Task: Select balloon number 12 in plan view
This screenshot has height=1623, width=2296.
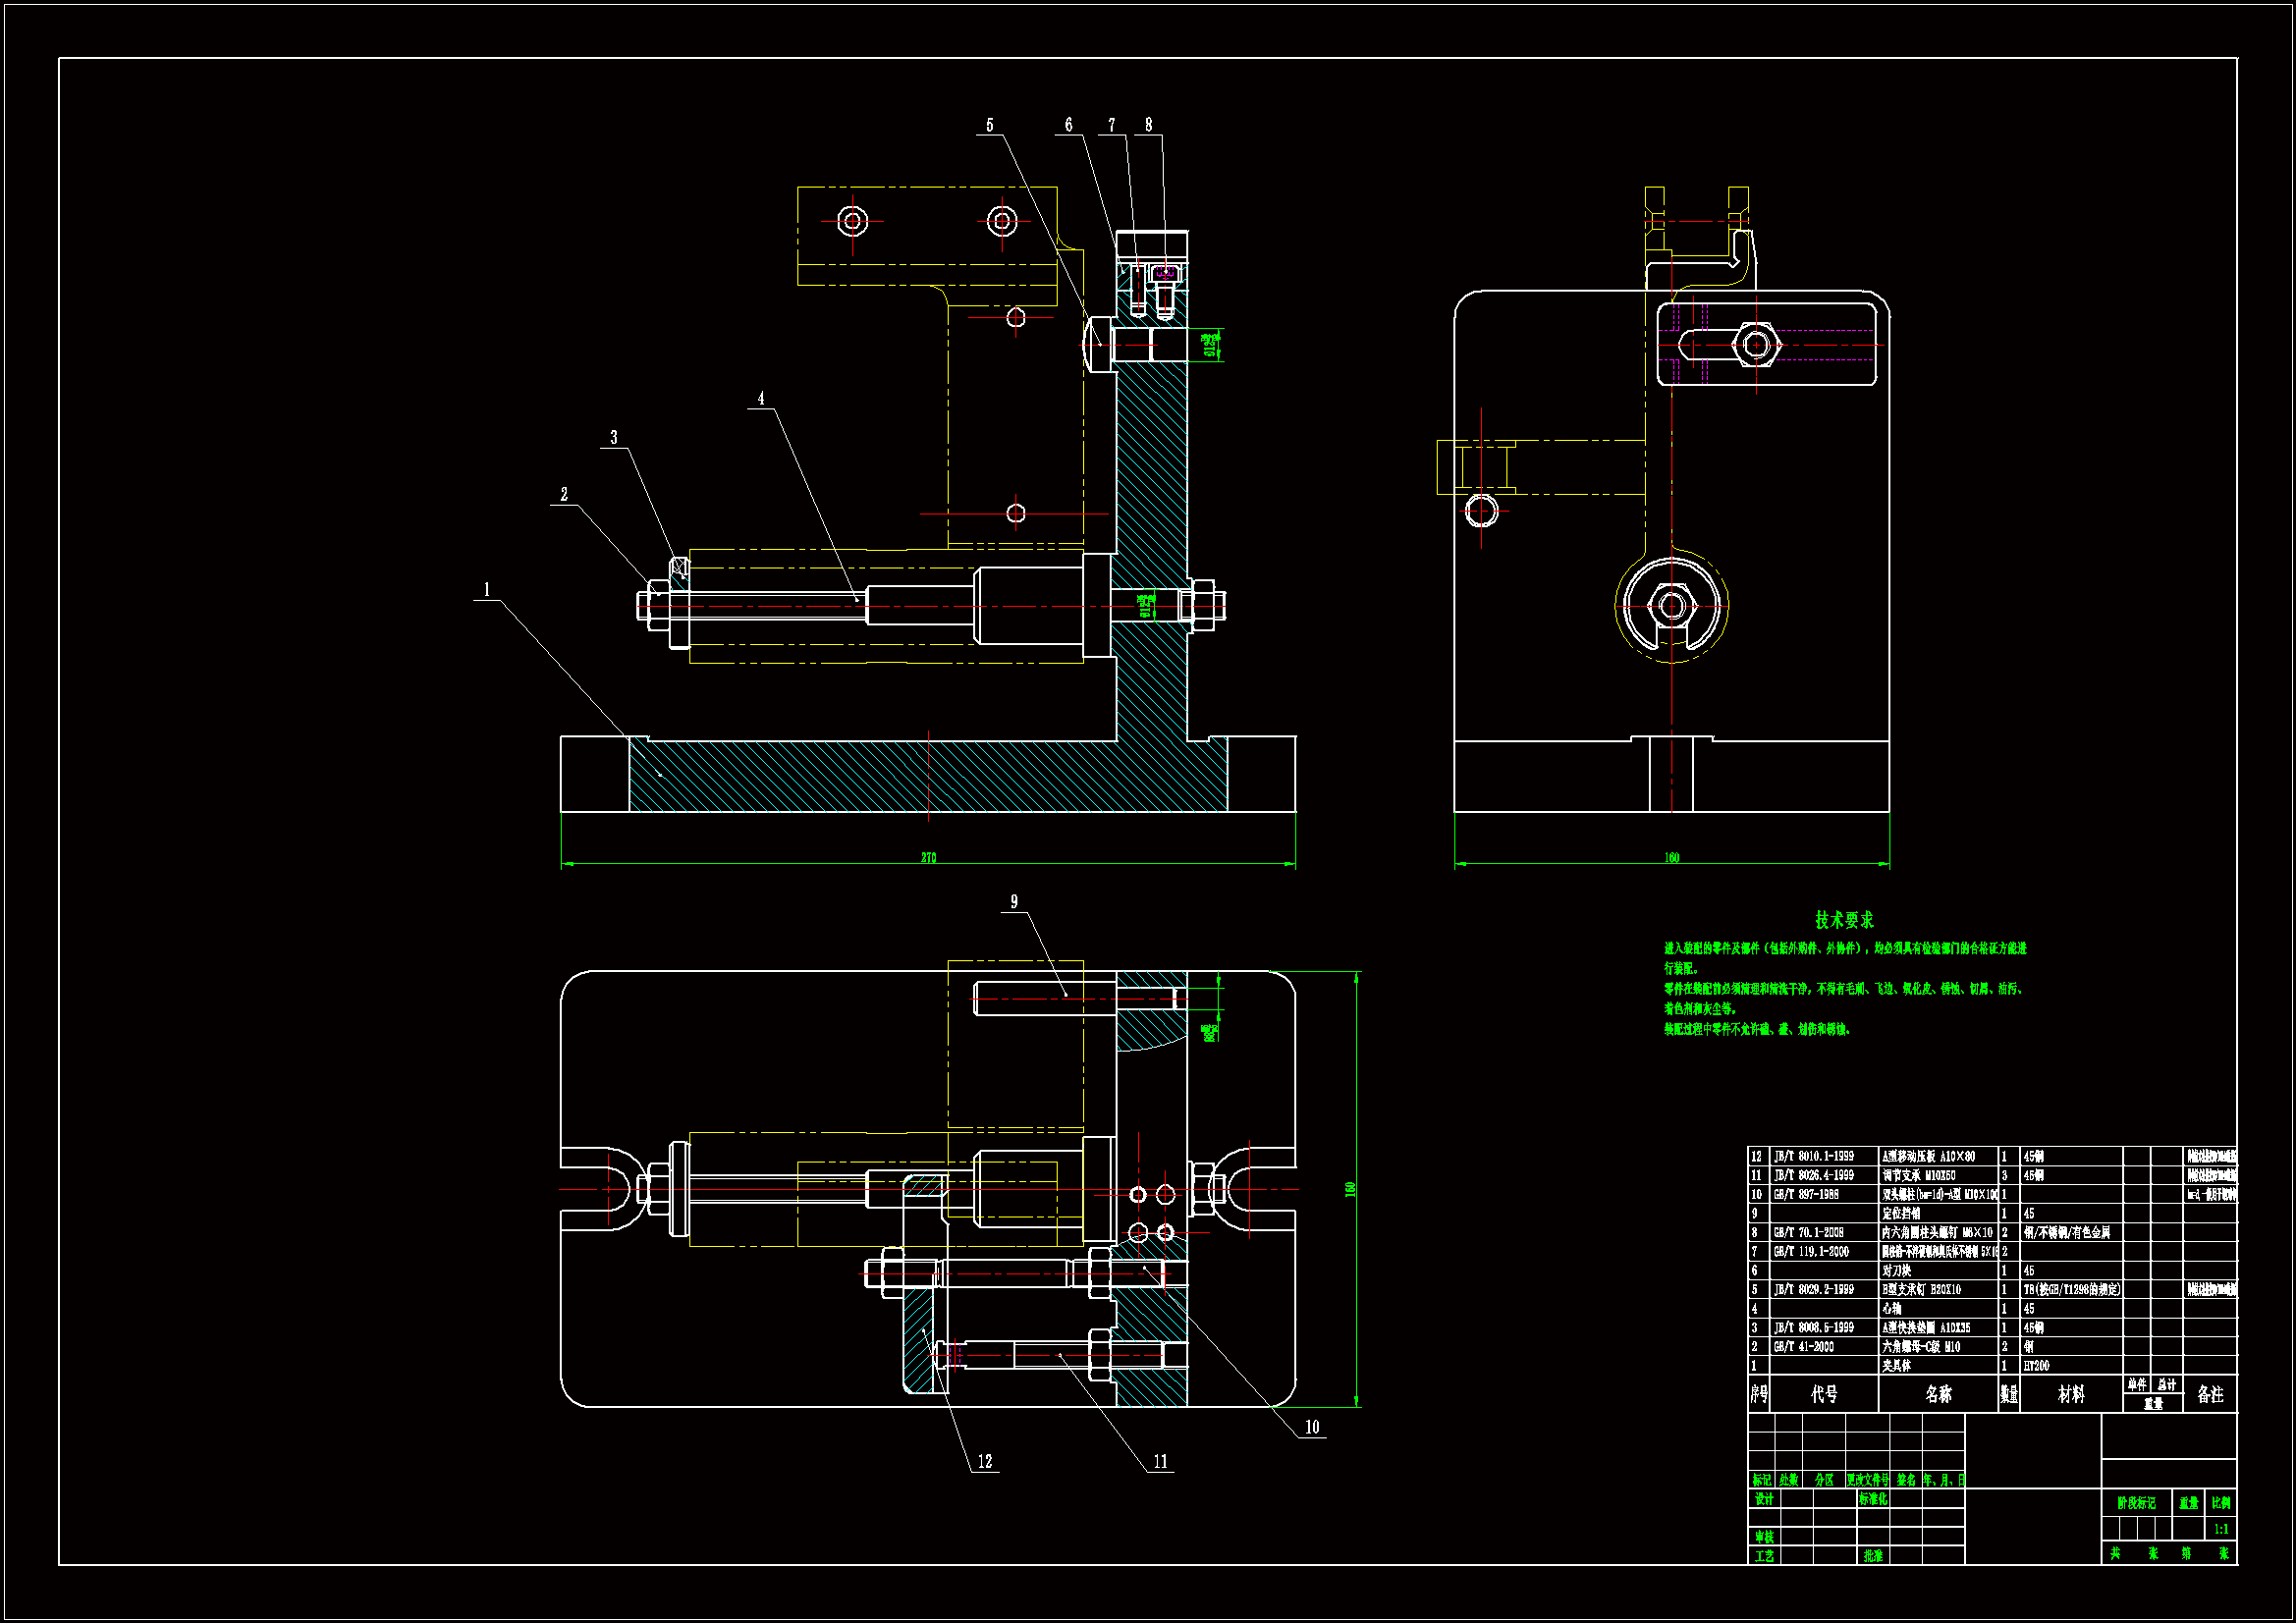Action: [985, 1462]
